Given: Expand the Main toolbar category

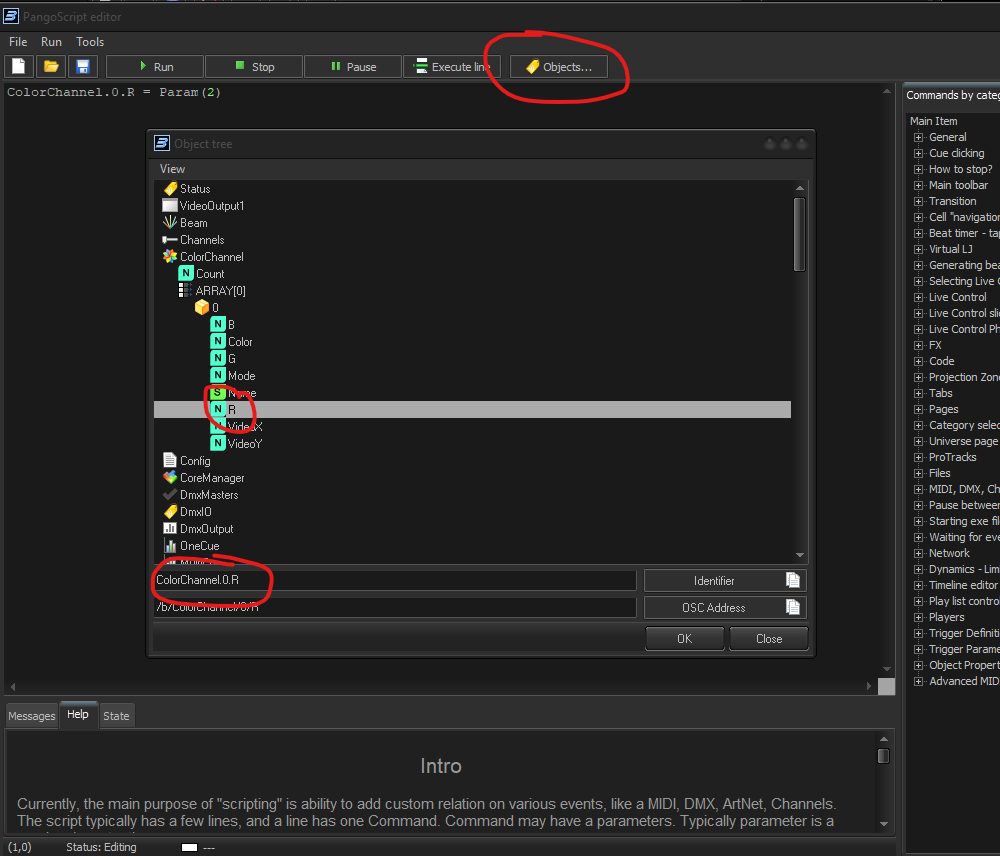Looking at the screenshot, I should click(x=918, y=185).
